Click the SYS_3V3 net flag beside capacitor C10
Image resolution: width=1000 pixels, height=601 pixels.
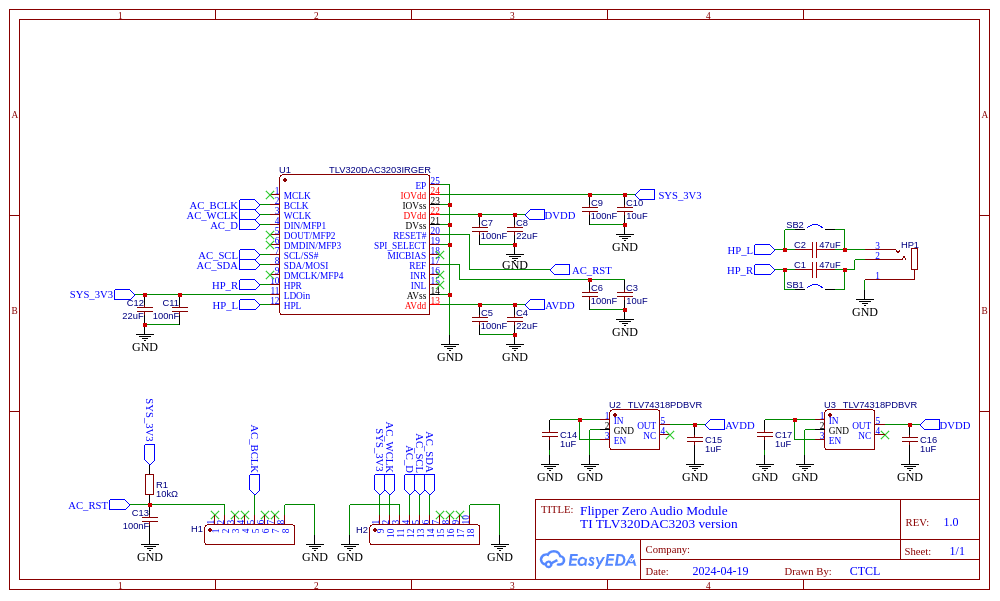coord(645,195)
